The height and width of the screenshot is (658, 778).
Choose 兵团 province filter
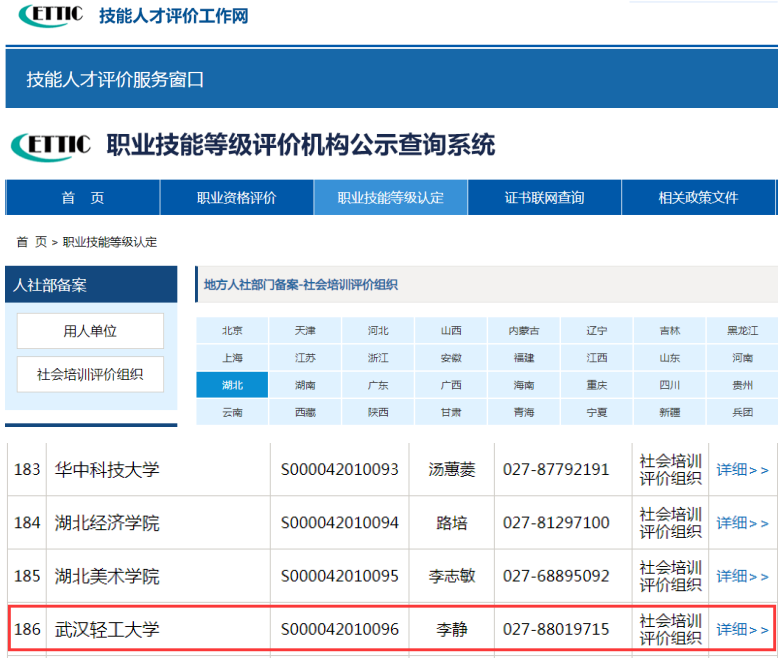[x=743, y=412]
